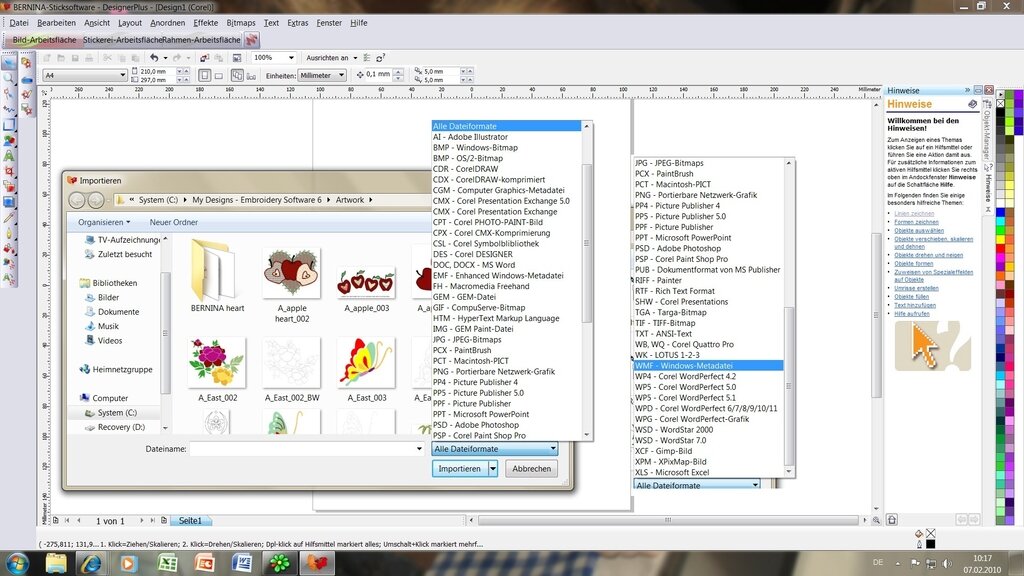
Task: Toggle apply layout to current page only
Action: [x=251, y=75]
